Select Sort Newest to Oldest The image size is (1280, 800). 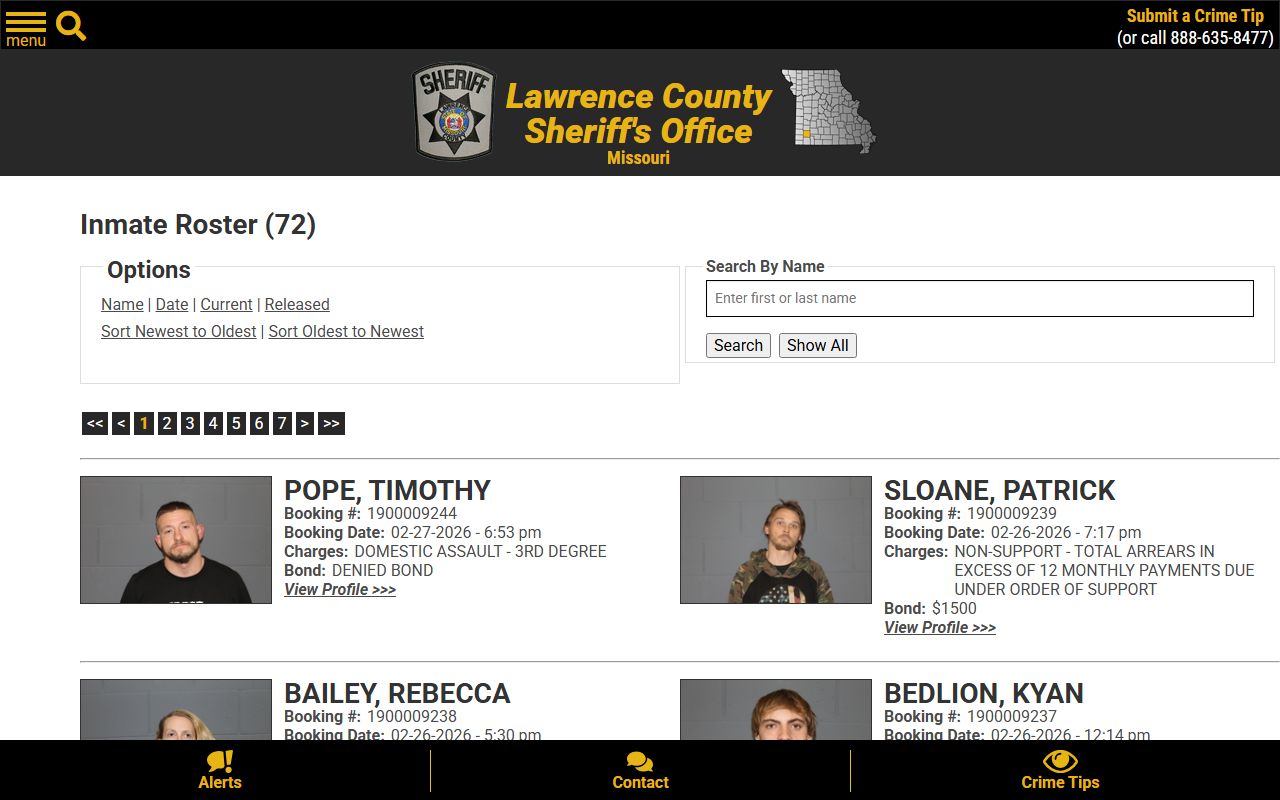[179, 331]
